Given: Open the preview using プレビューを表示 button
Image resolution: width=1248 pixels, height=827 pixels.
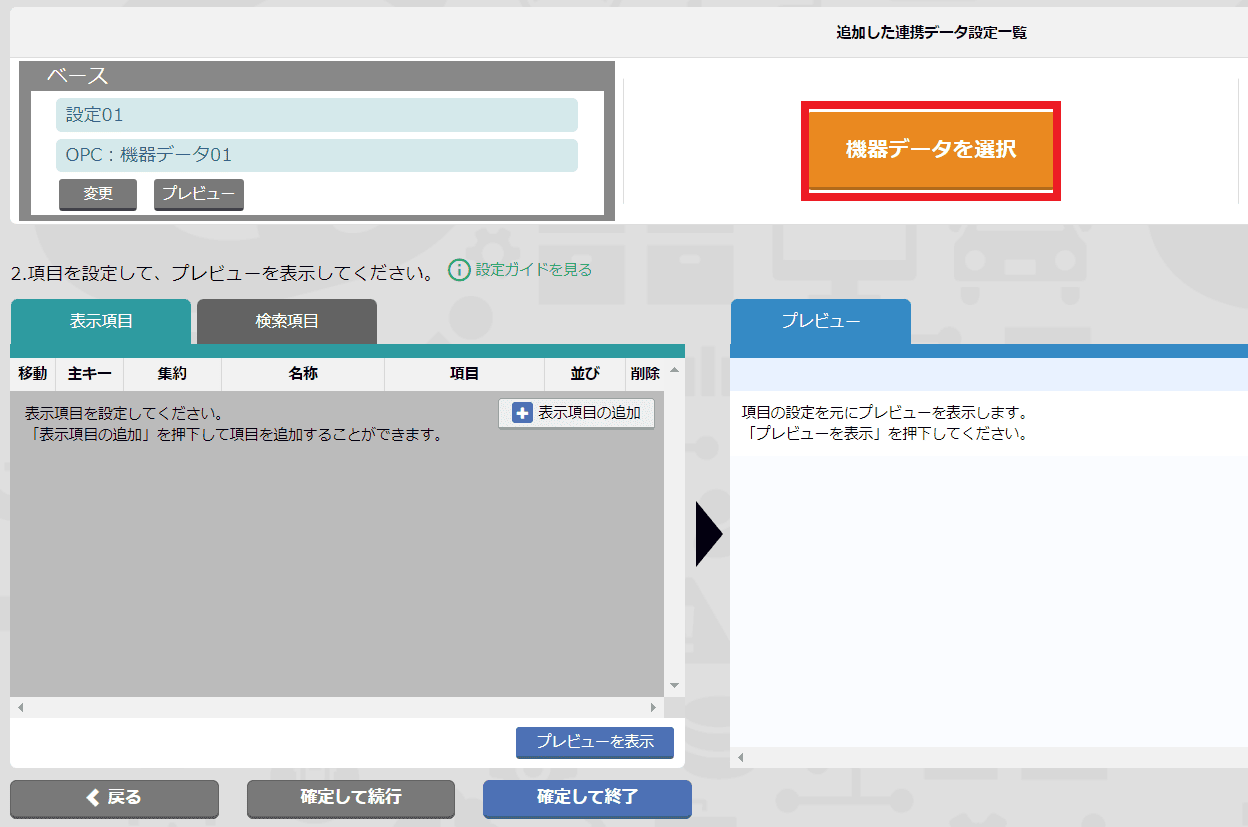Looking at the screenshot, I should pos(594,743).
